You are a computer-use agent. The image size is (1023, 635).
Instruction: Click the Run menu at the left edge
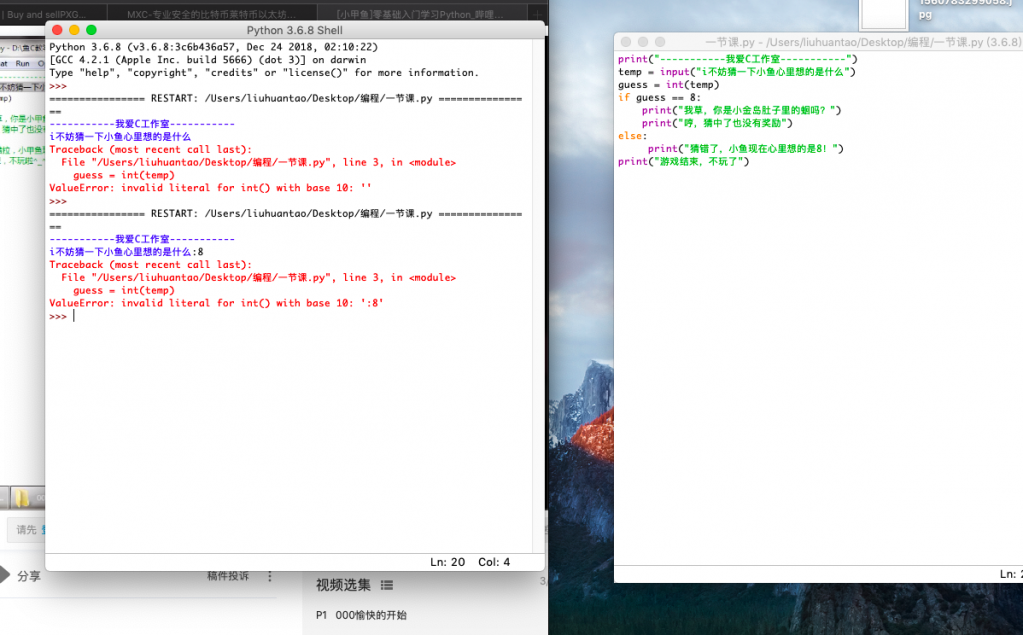tap(25, 62)
